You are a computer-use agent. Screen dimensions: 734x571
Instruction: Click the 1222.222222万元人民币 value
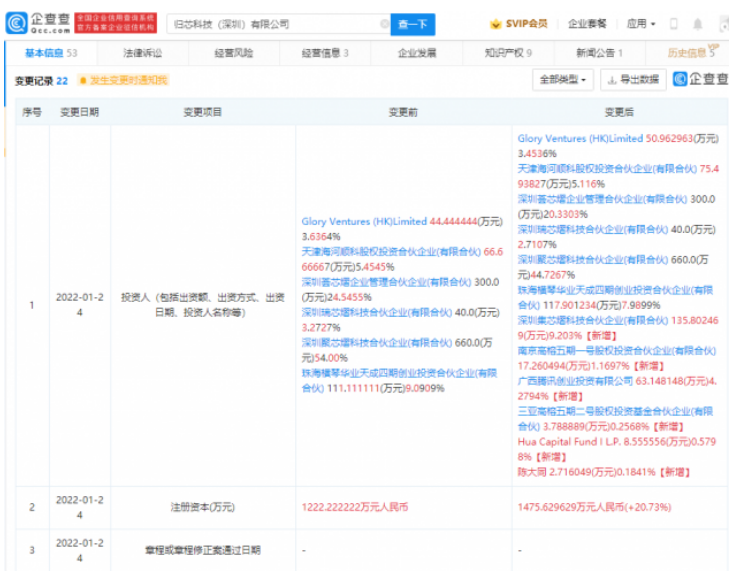coord(355,507)
